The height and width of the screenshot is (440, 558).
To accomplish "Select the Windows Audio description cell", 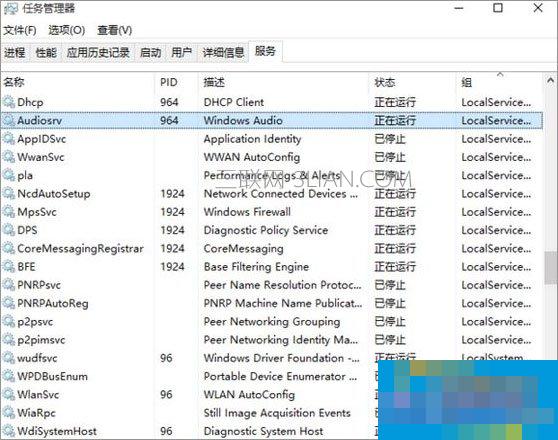I will coord(243,121).
